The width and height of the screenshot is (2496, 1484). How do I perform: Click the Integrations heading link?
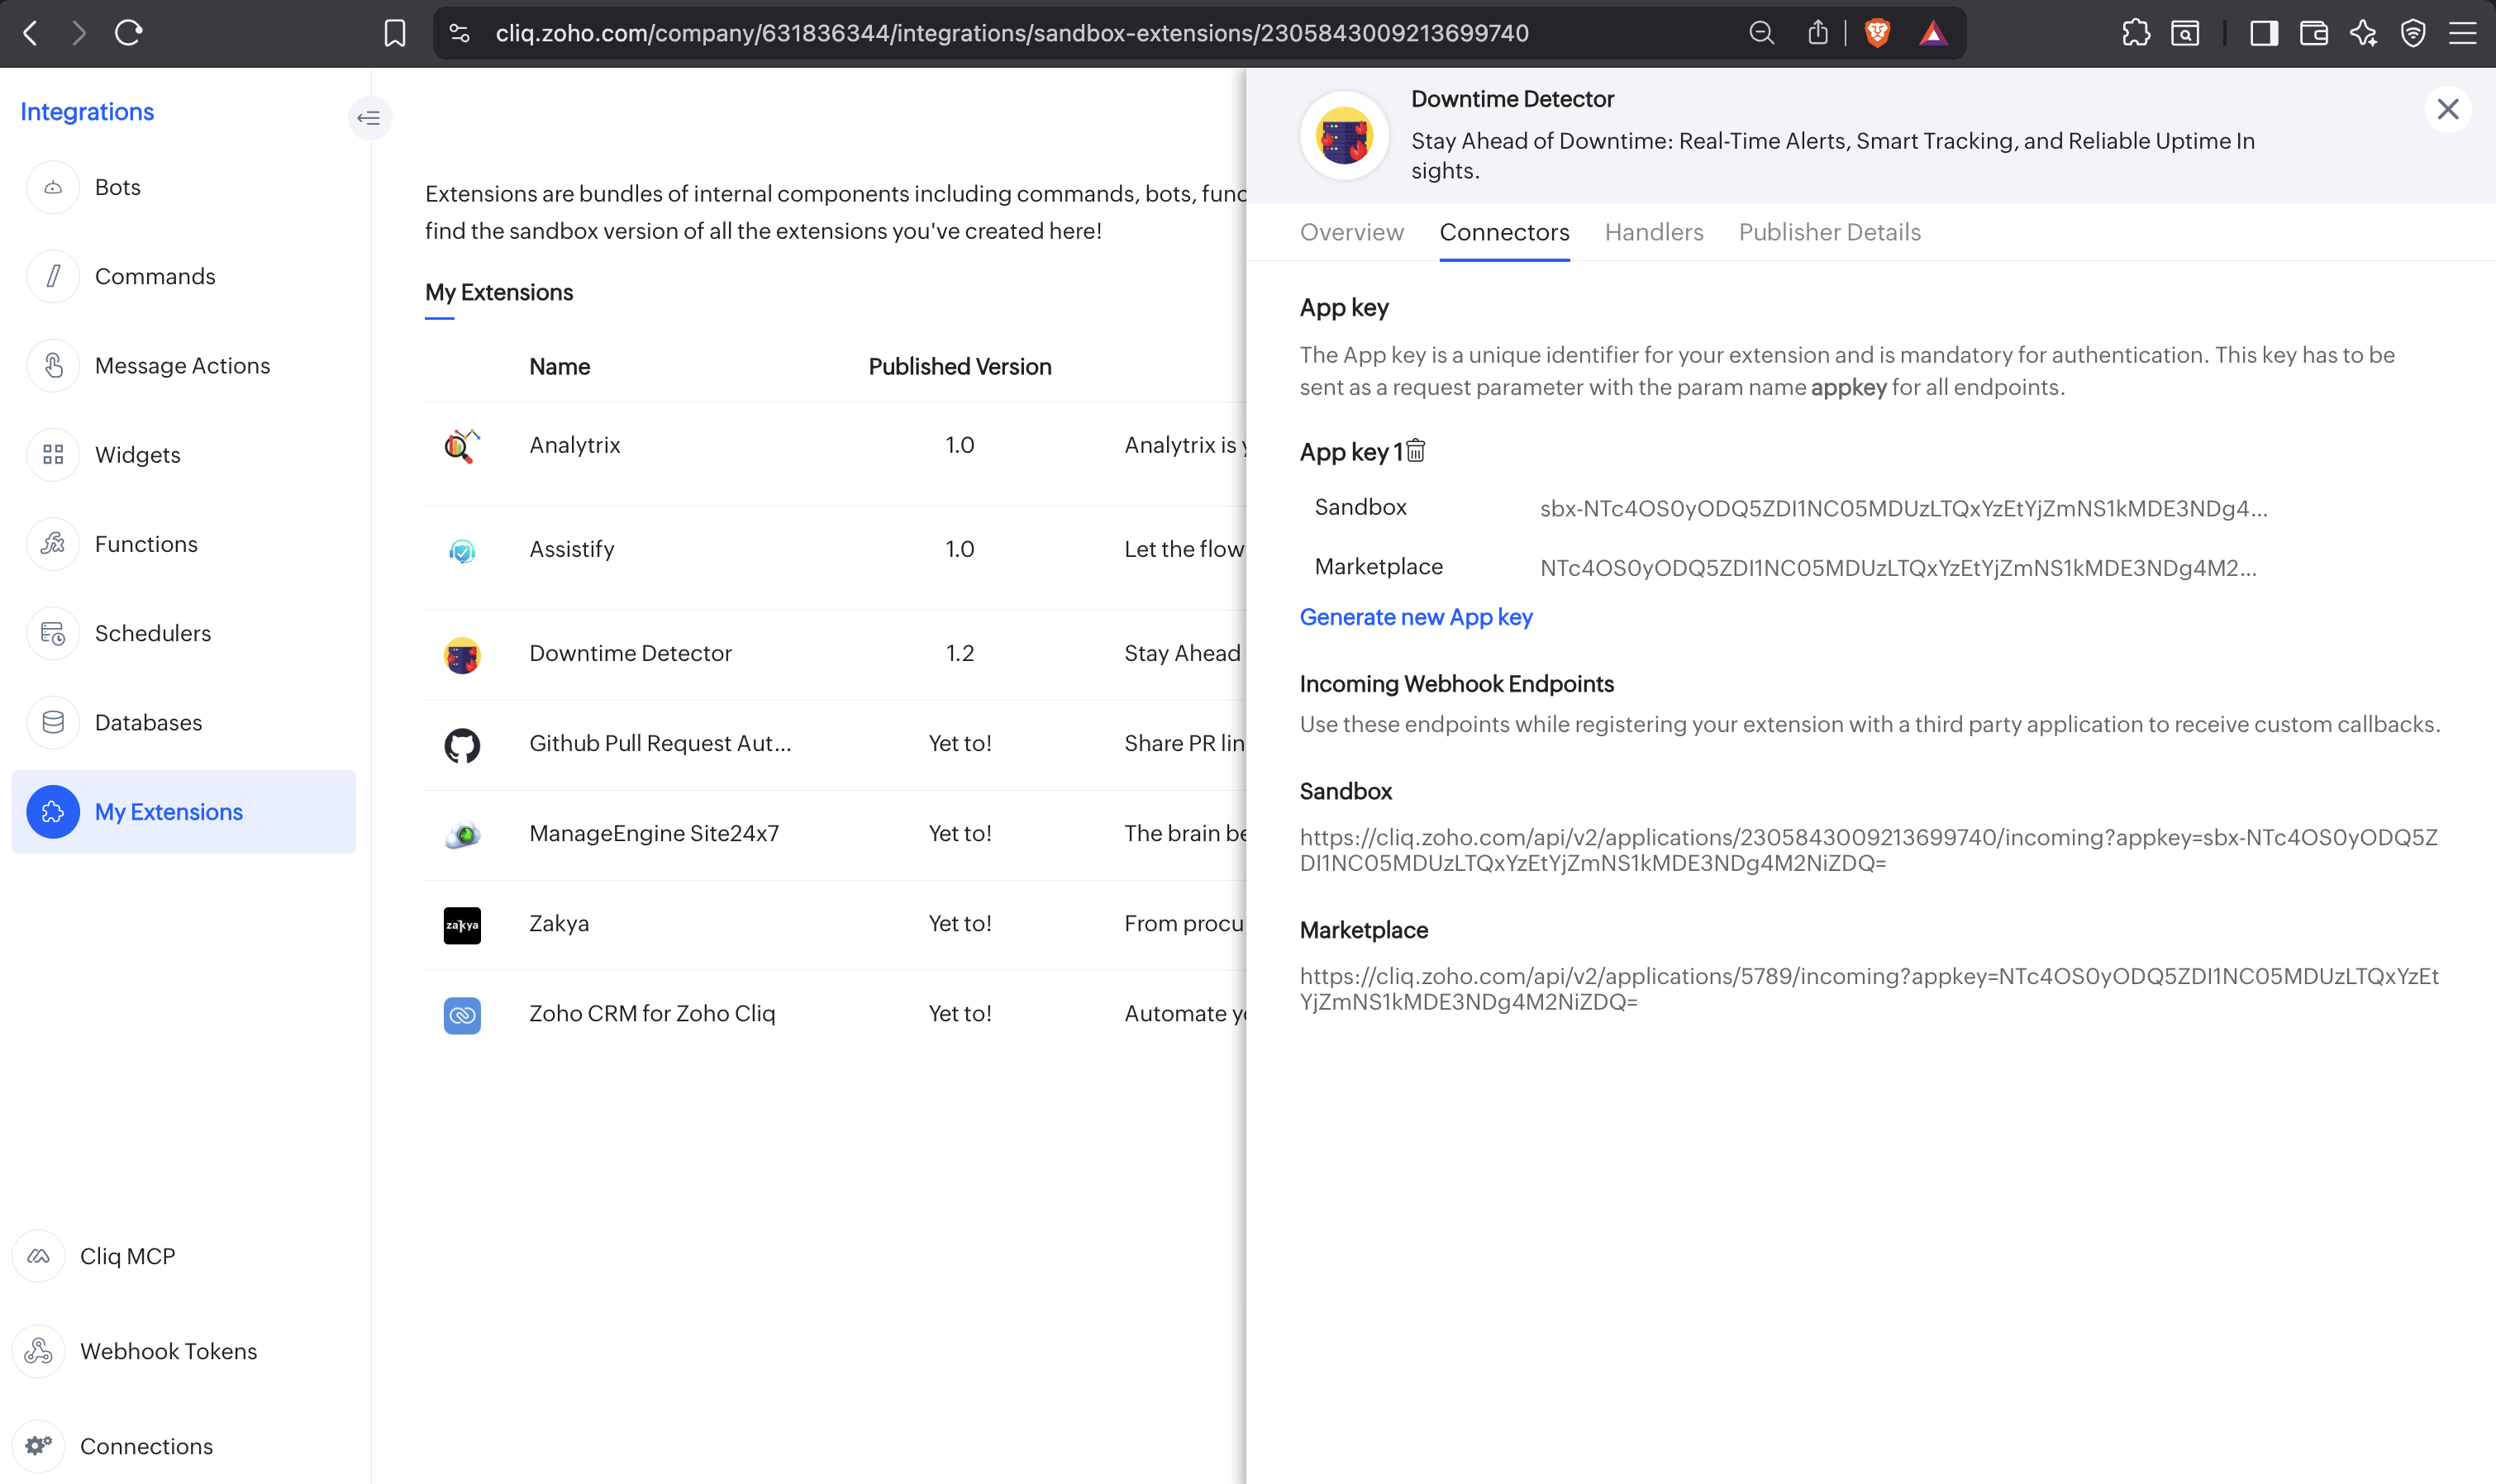pyautogui.click(x=87, y=111)
